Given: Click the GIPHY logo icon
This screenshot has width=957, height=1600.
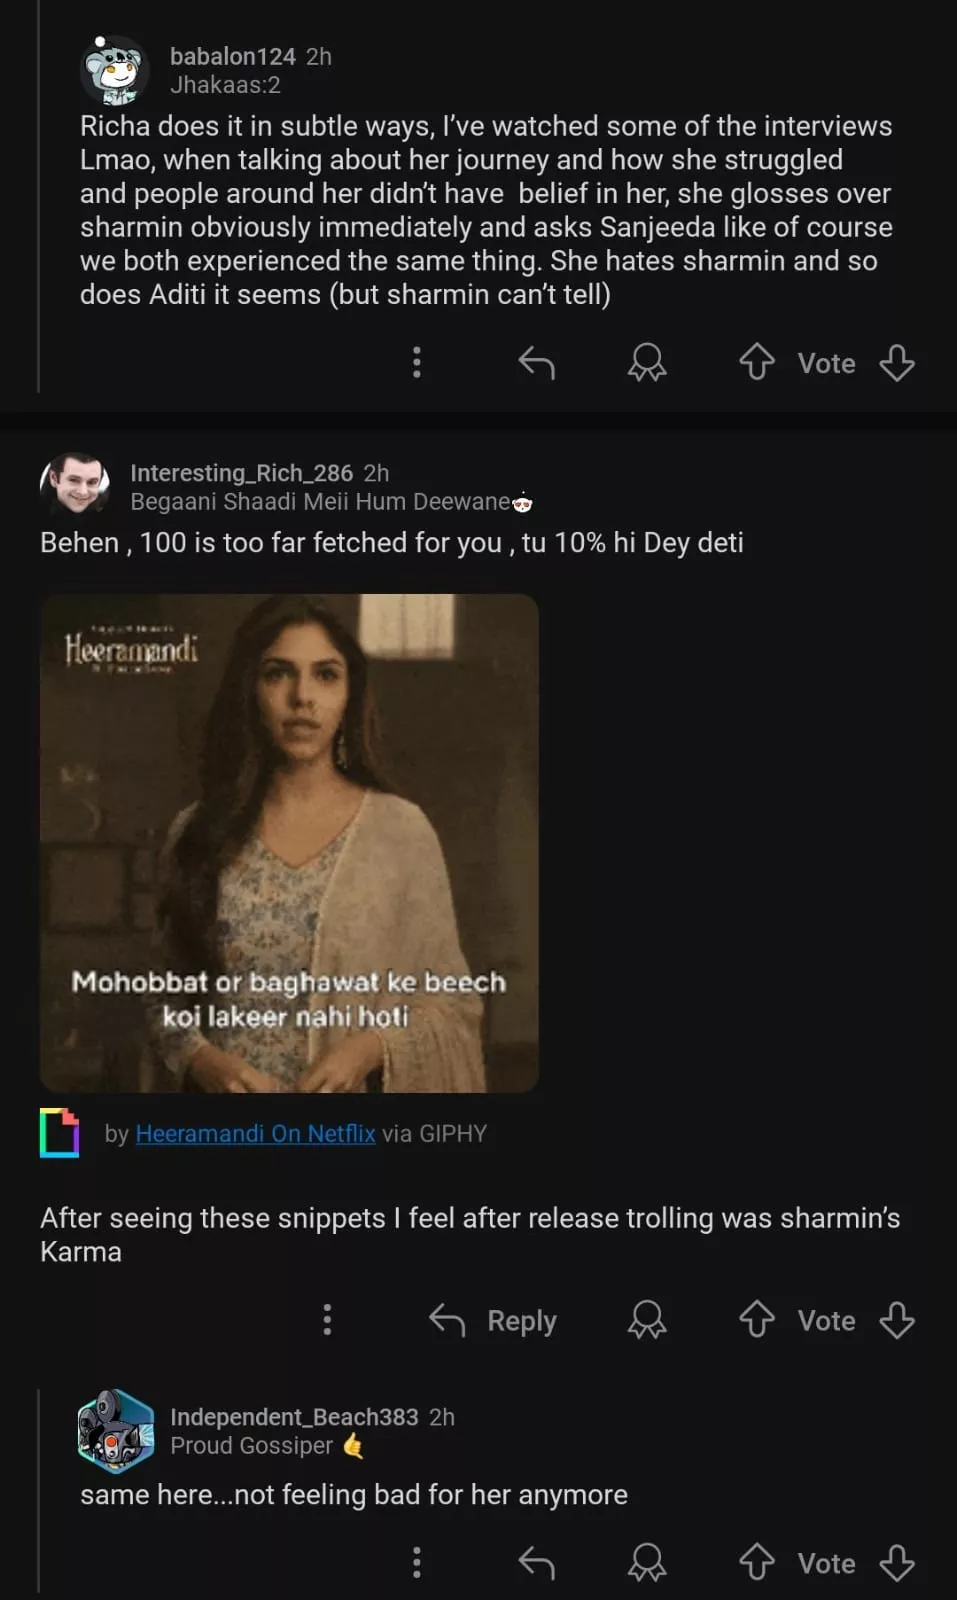Looking at the screenshot, I should click(60, 1132).
